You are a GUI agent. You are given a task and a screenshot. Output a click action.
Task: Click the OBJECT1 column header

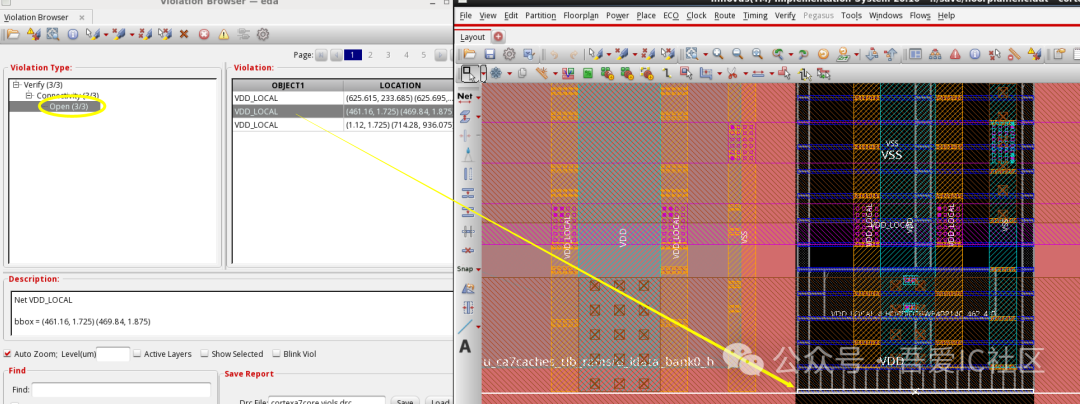[288, 85]
